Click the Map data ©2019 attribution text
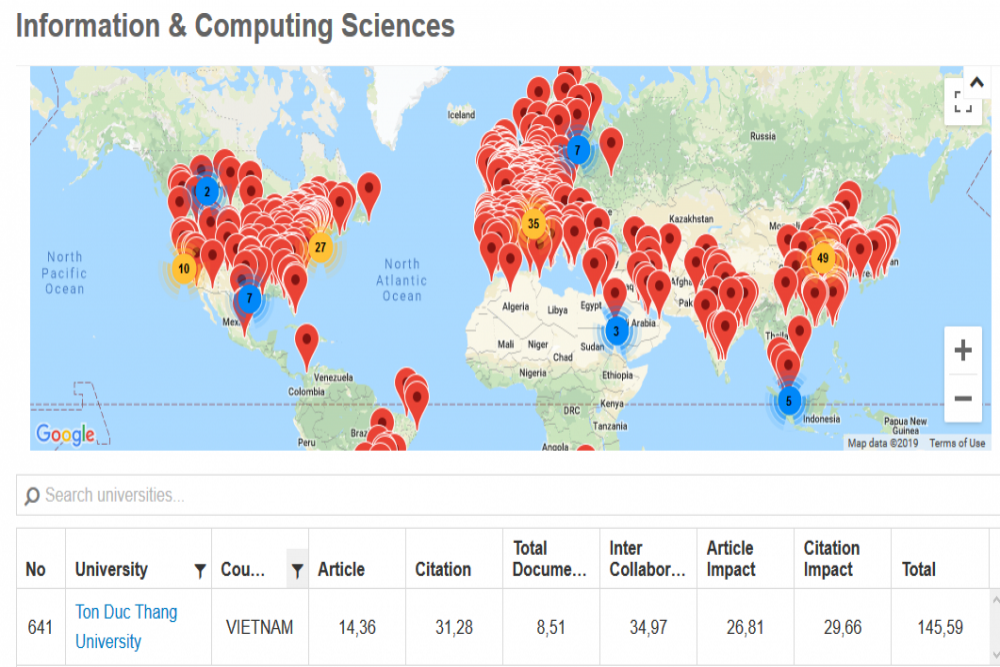The image size is (1000, 667). pos(883,443)
